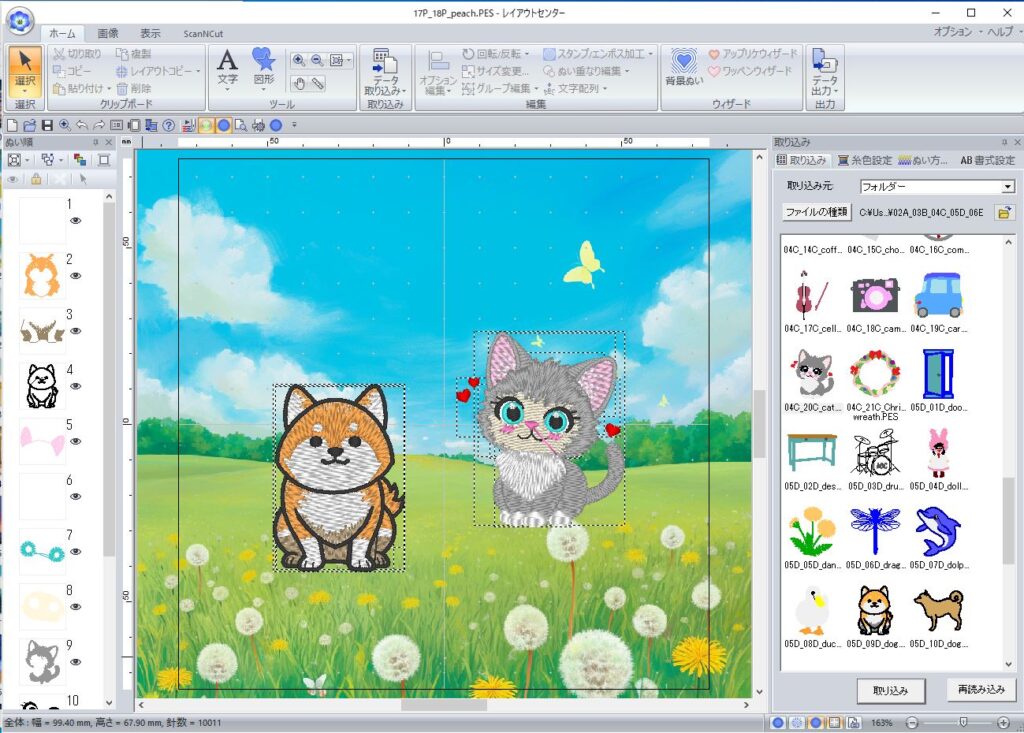
Task: Open the folder browse icon beside path
Action: click(1003, 212)
